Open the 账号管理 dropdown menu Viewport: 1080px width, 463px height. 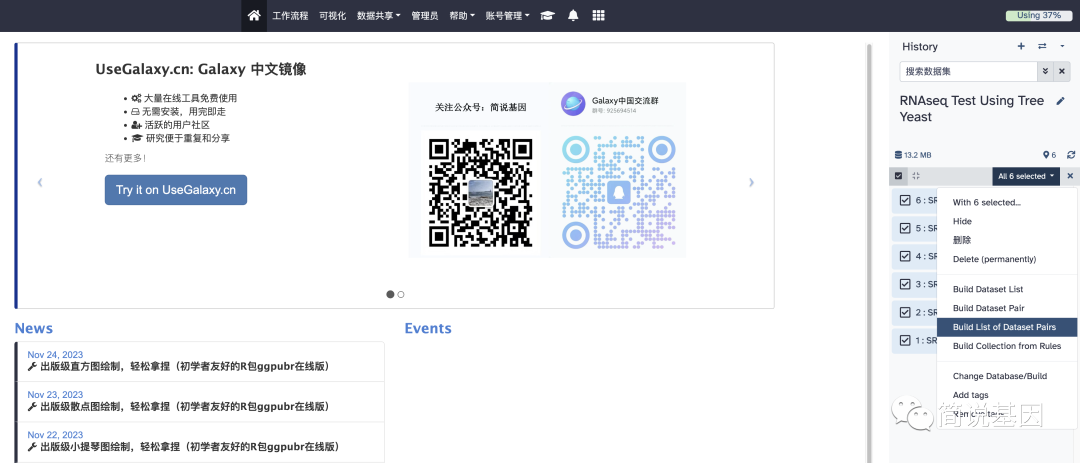pos(507,15)
